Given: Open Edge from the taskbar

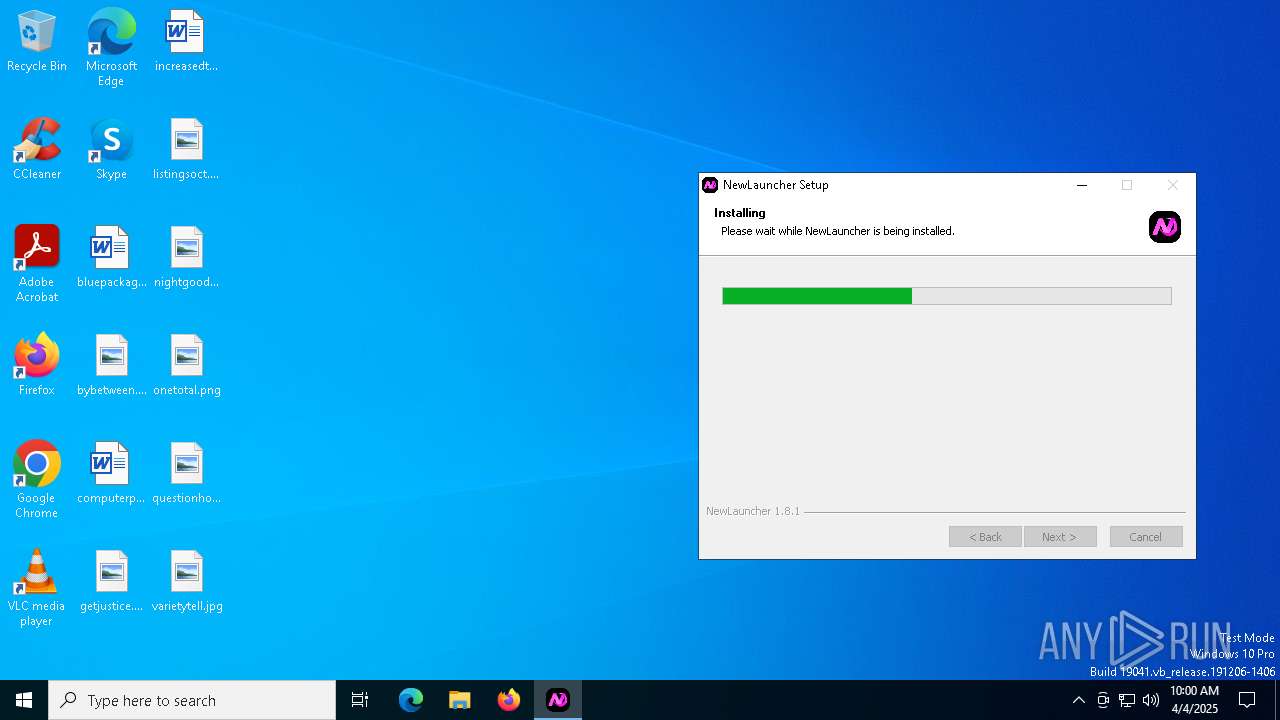Looking at the screenshot, I should point(411,700).
